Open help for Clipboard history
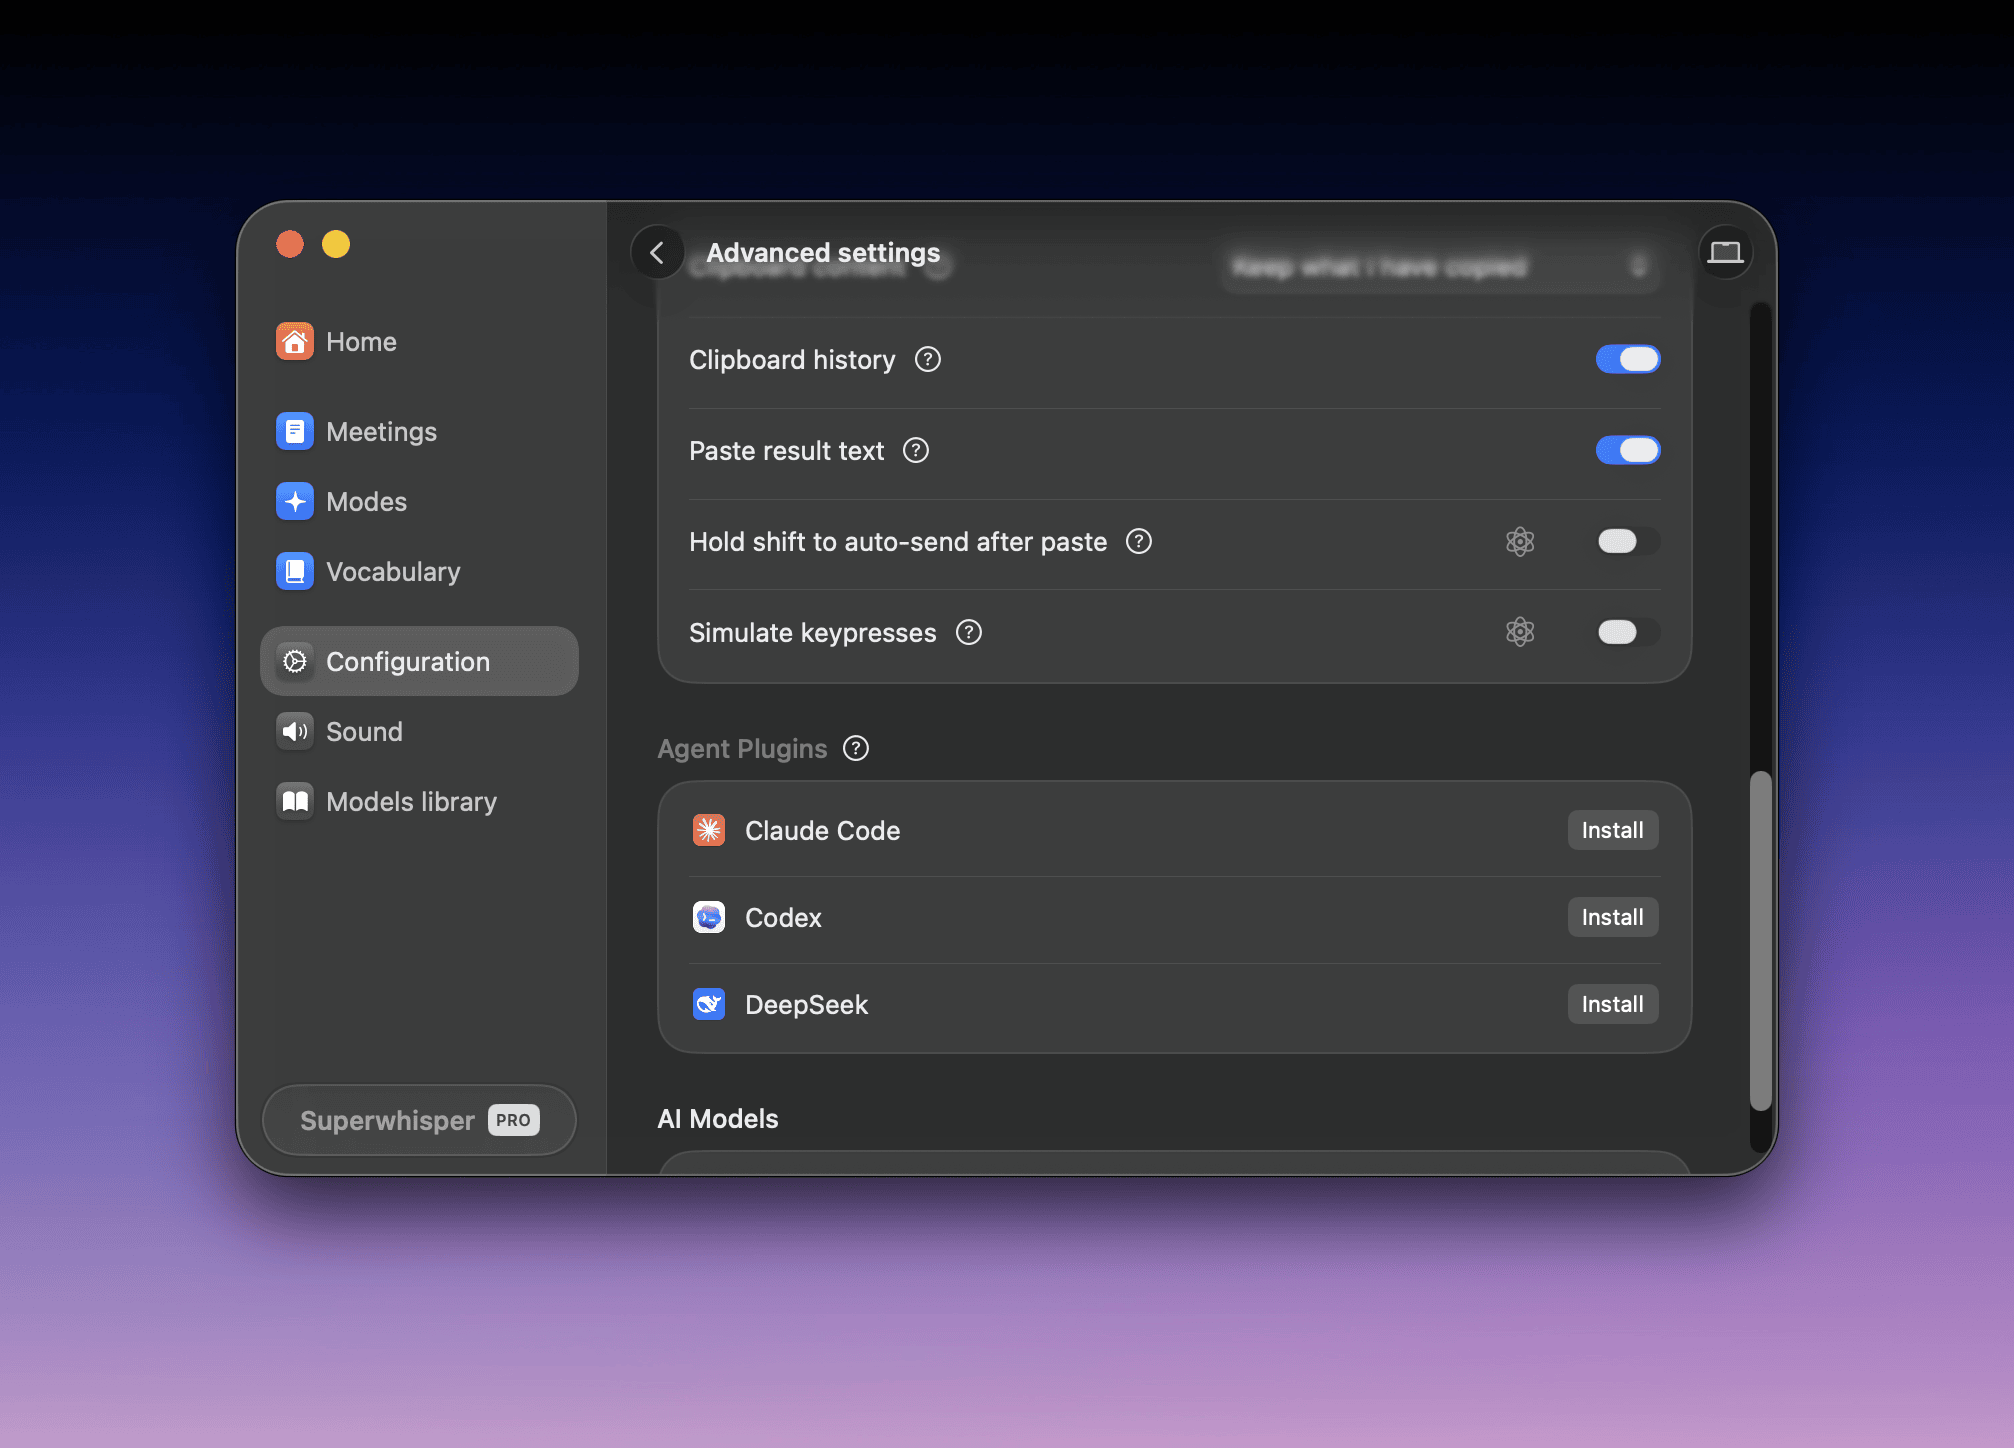The width and height of the screenshot is (2014, 1448). coord(928,359)
